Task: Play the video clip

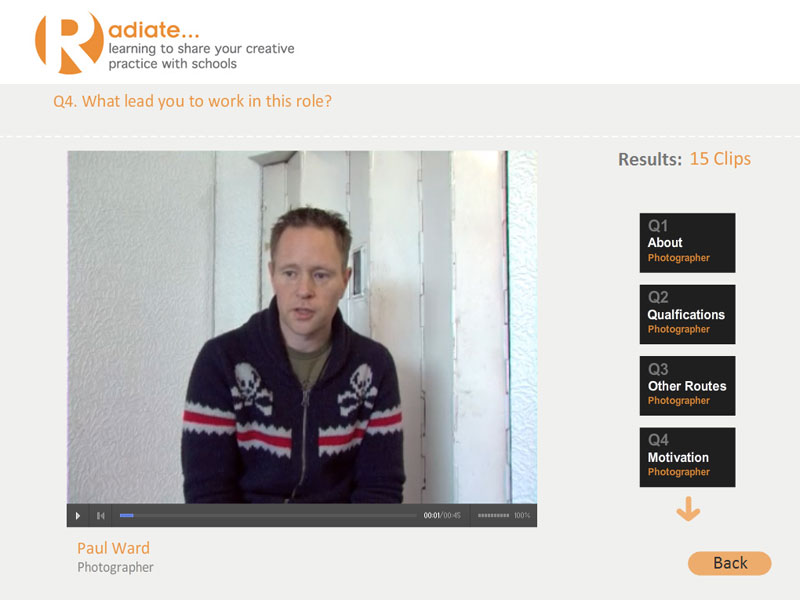Action: coord(78,516)
